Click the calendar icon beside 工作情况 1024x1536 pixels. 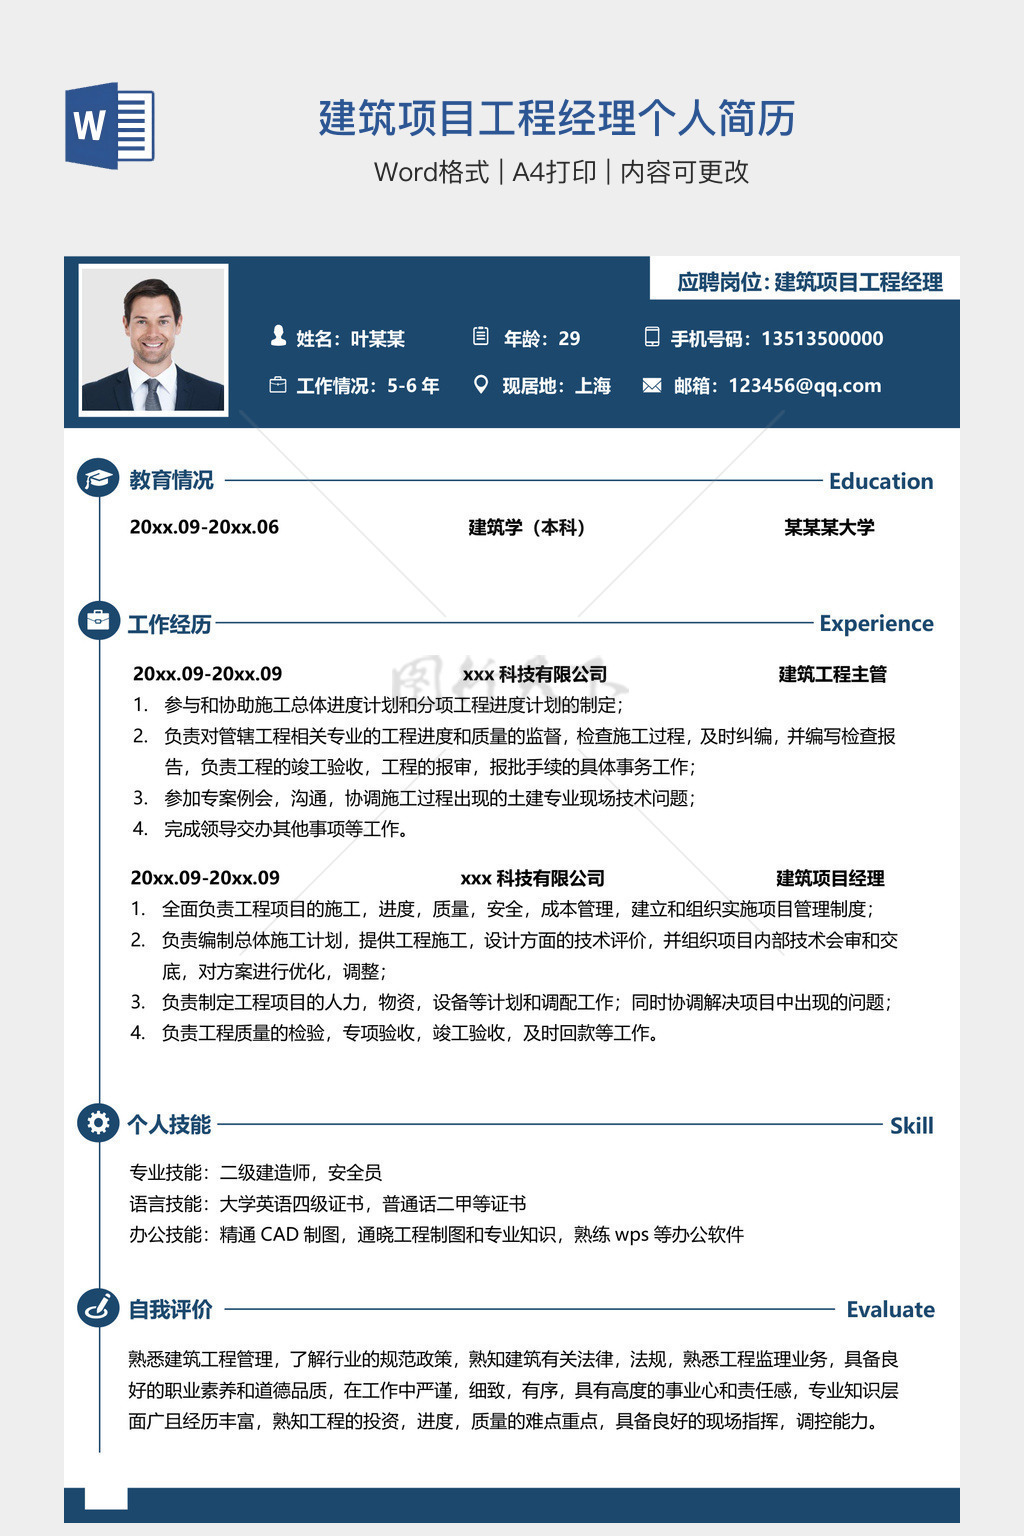pyautogui.click(x=278, y=385)
